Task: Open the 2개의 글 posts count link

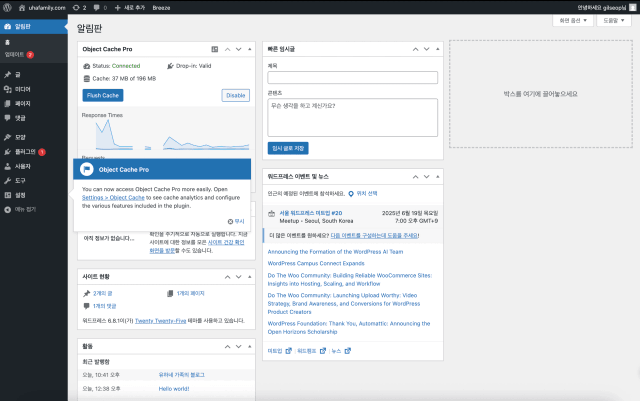Action: click(x=102, y=294)
